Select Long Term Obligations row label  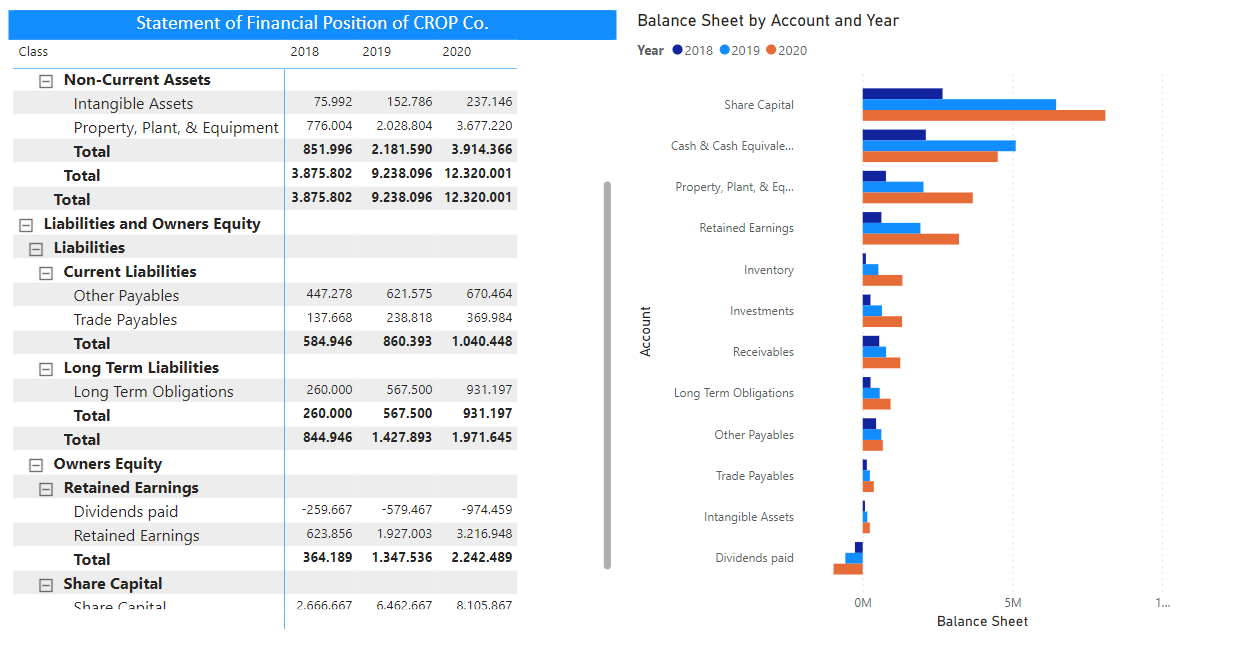click(153, 391)
